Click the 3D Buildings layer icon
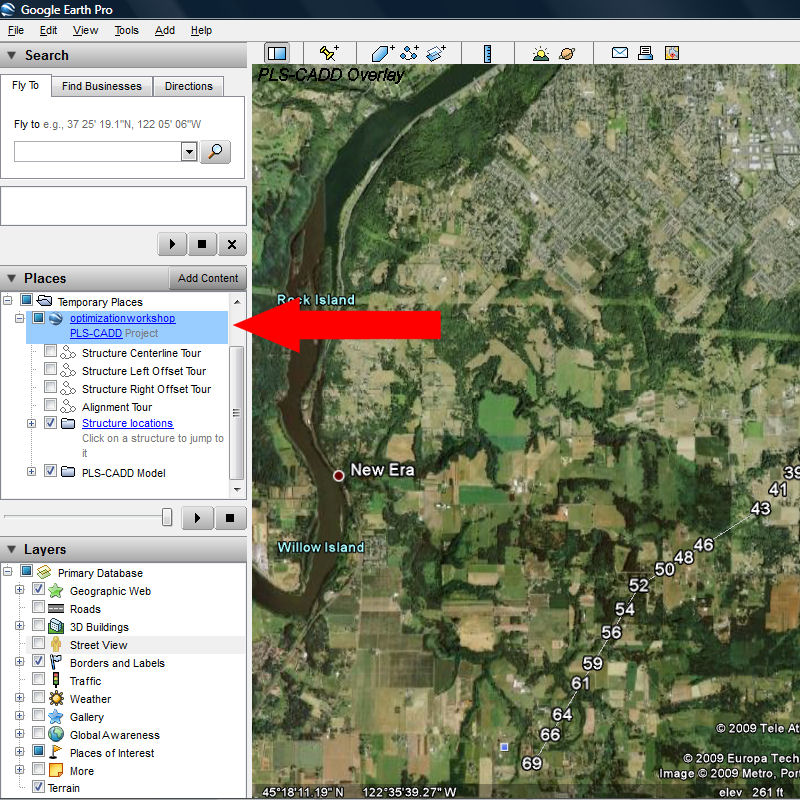Viewport: 800px width, 800px height. [56, 626]
